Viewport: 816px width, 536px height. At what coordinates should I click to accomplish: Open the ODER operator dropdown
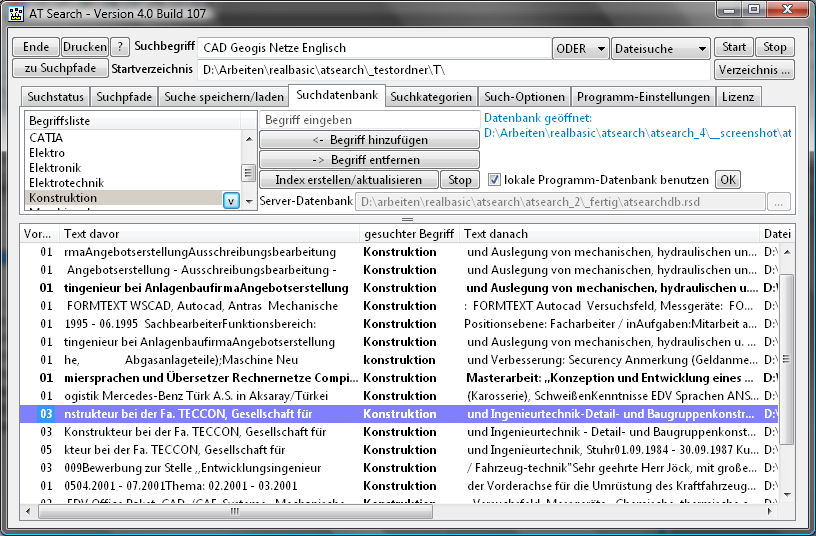coord(580,48)
